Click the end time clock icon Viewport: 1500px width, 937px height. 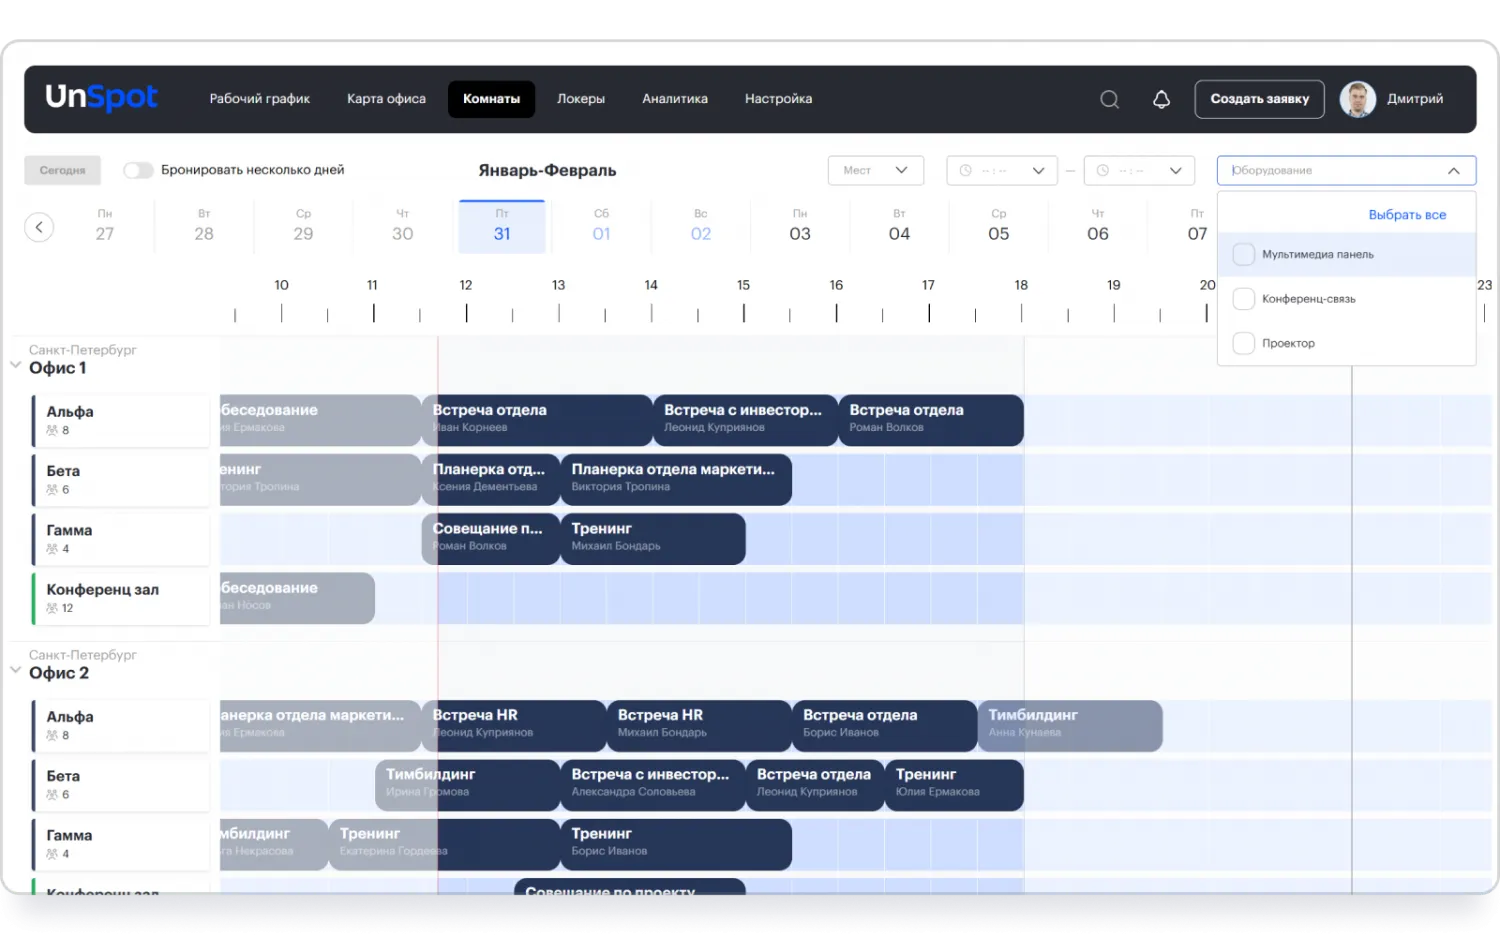(x=1103, y=171)
